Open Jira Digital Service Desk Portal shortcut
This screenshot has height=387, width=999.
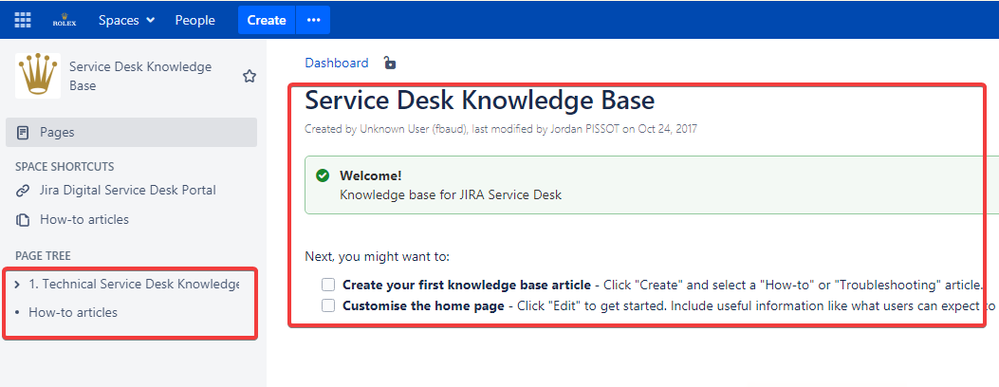pos(127,190)
